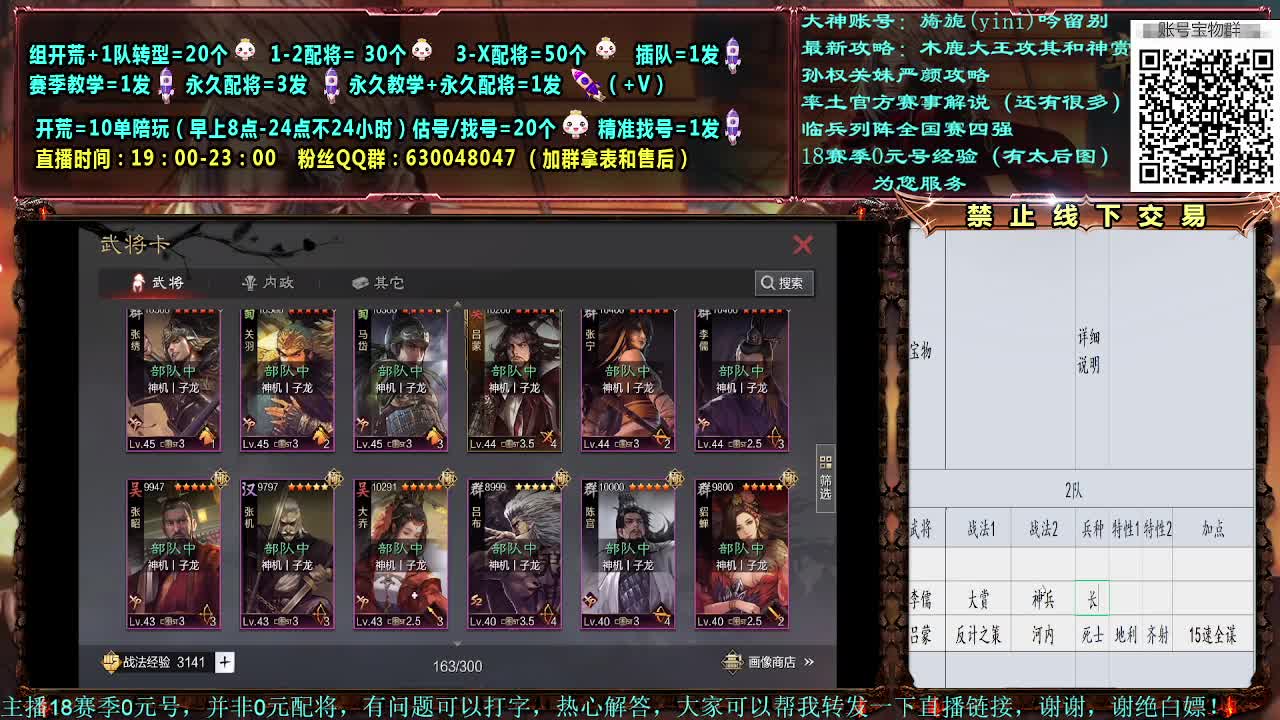Click the 禁止线下交易 banner heading

pos(1085,215)
